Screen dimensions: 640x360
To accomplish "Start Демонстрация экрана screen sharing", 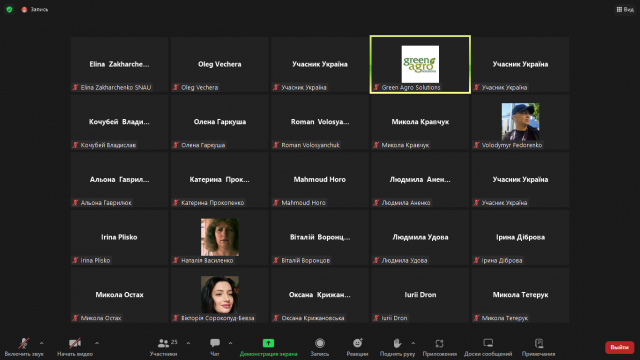I will click(268, 347).
